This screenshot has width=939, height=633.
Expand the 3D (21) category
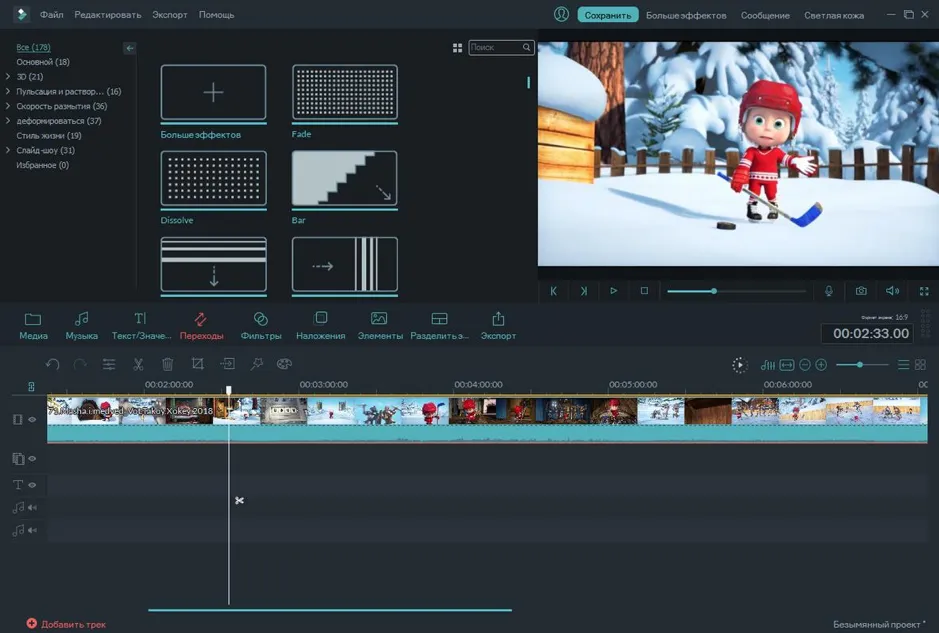pyautogui.click(x=8, y=77)
